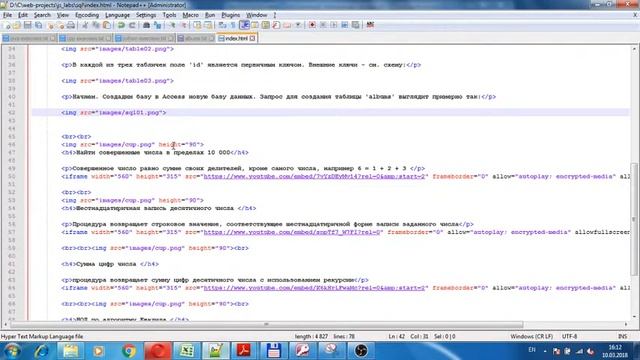
Task: Open the Settings menu
Action: coord(146,15)
